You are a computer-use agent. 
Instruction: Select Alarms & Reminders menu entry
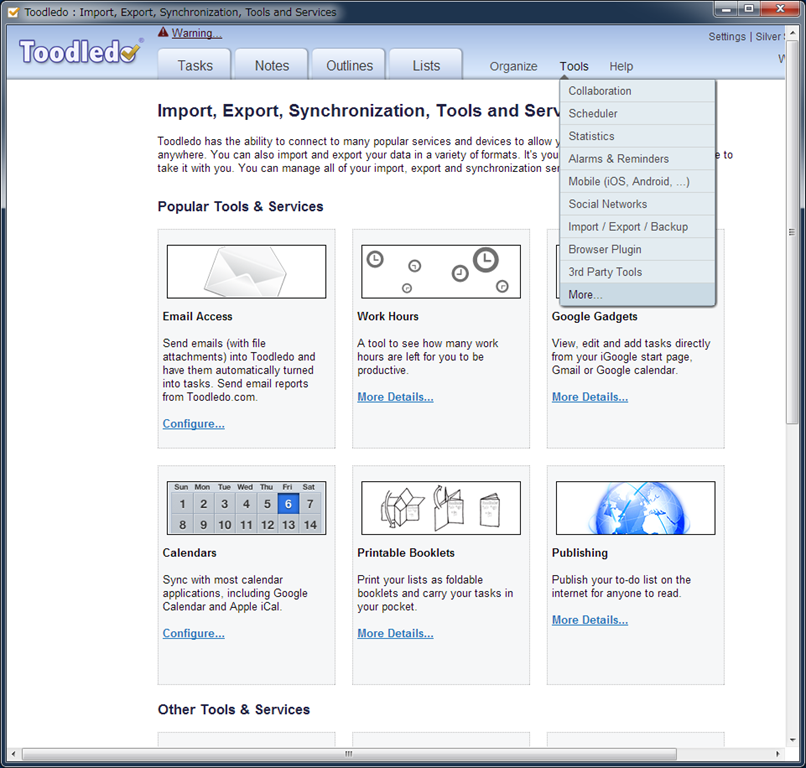637,159
